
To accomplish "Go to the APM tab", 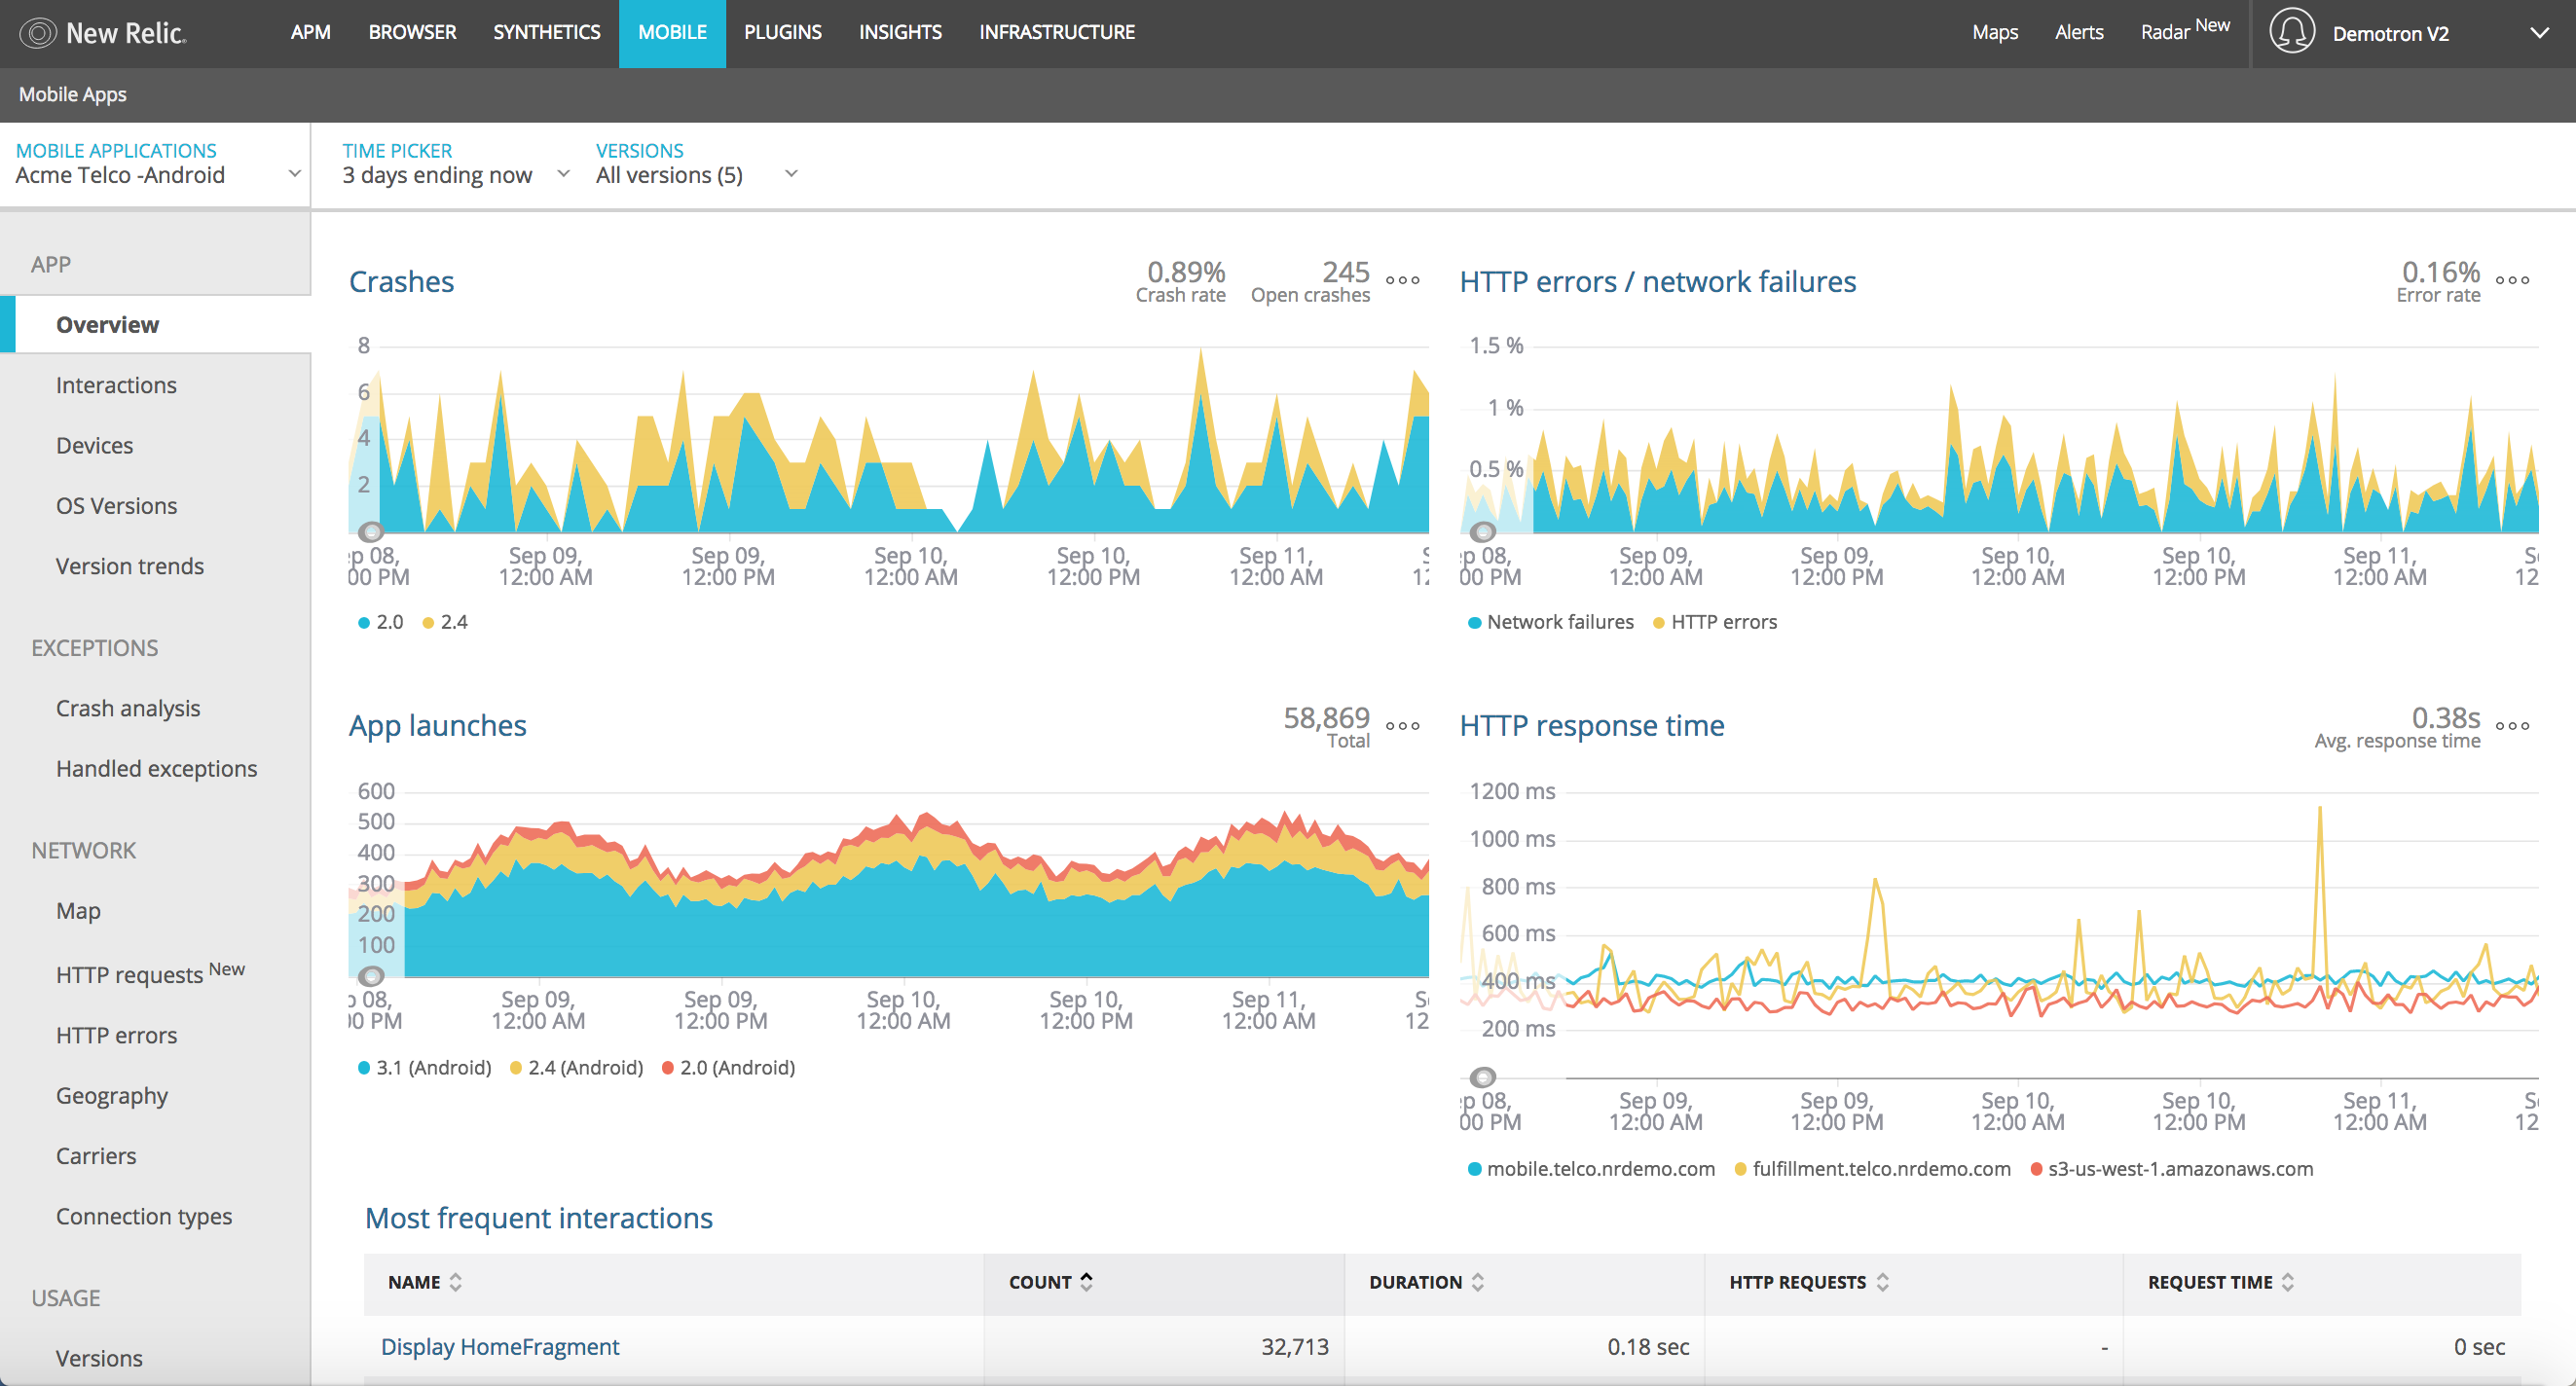I will coord(311,32).
